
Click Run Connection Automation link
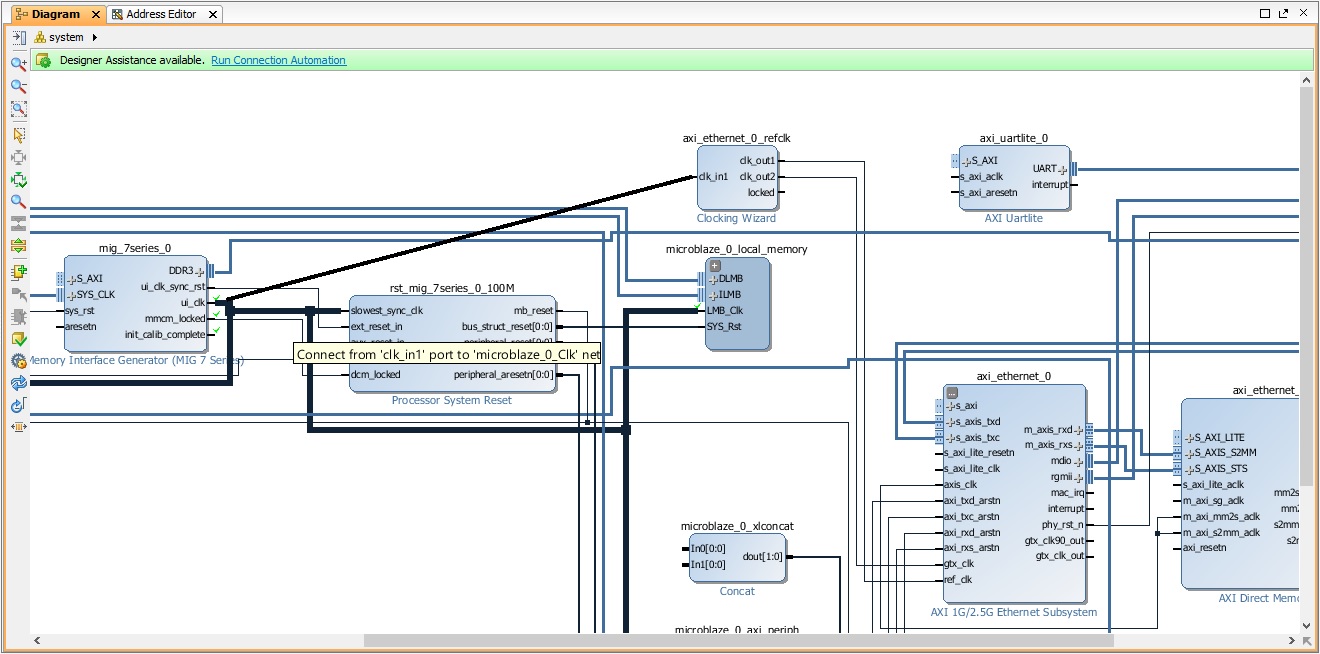pos(278,60)
